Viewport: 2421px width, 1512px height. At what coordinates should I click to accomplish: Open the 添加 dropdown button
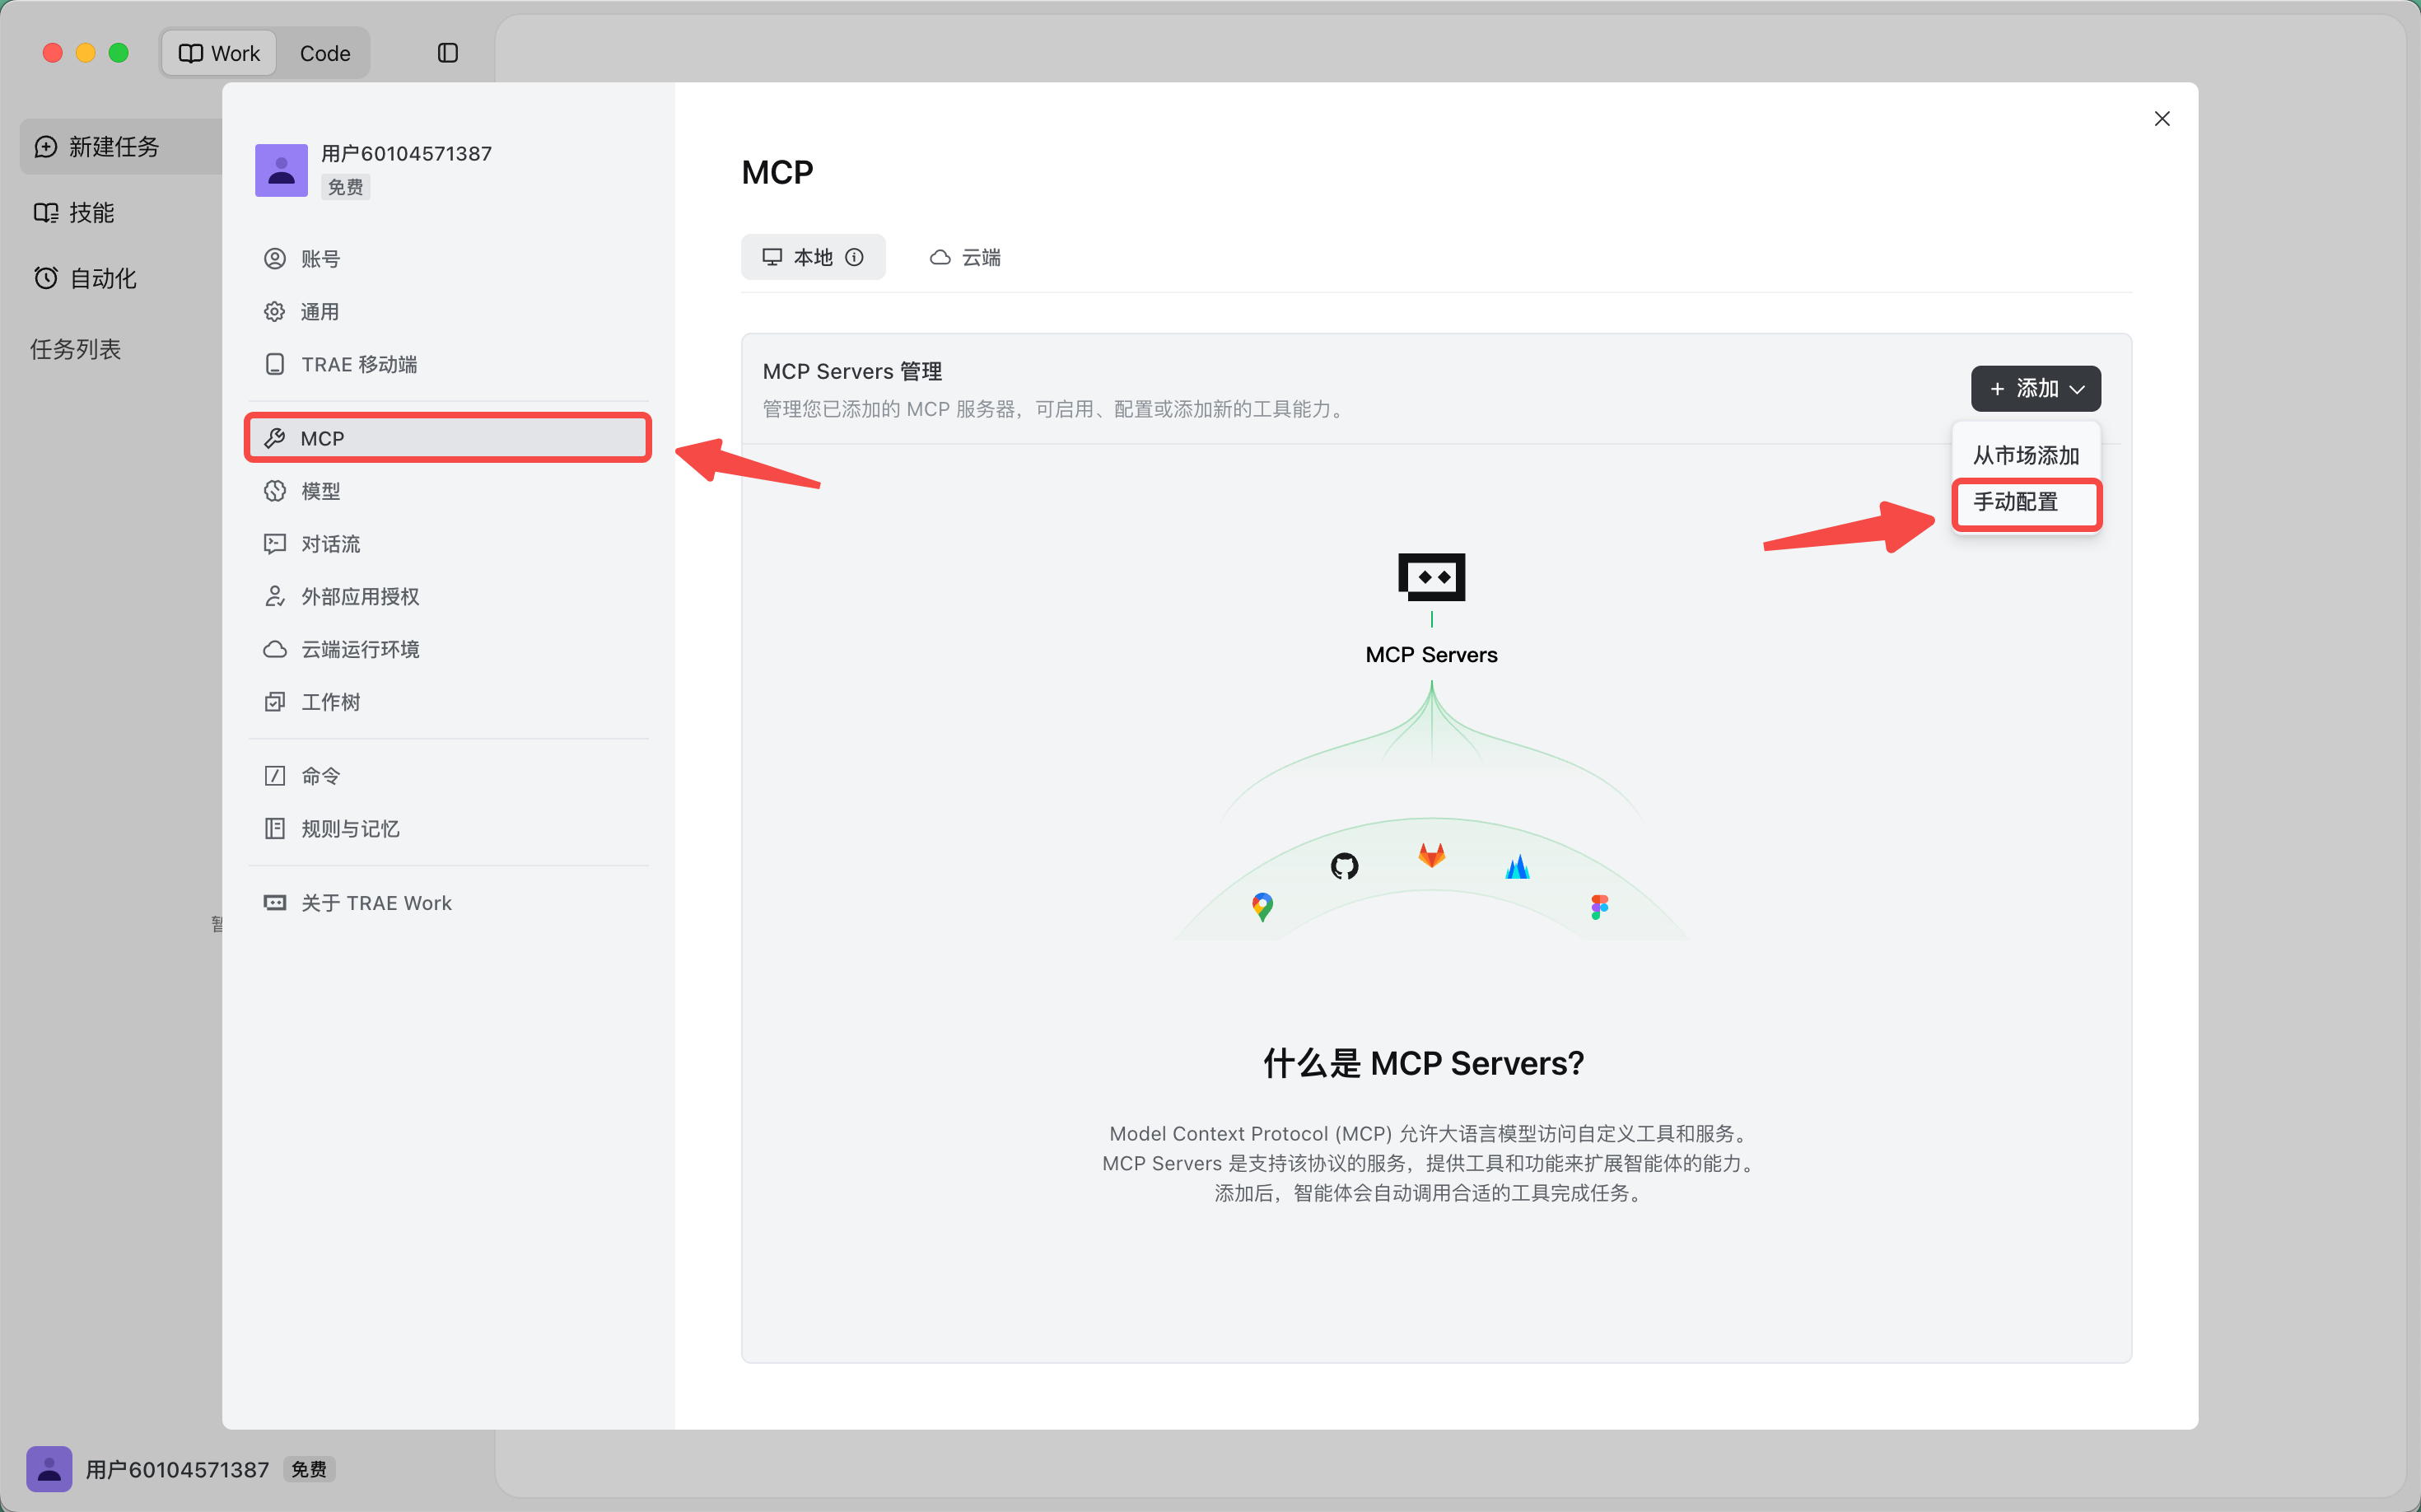click(x=2036, y=389)
